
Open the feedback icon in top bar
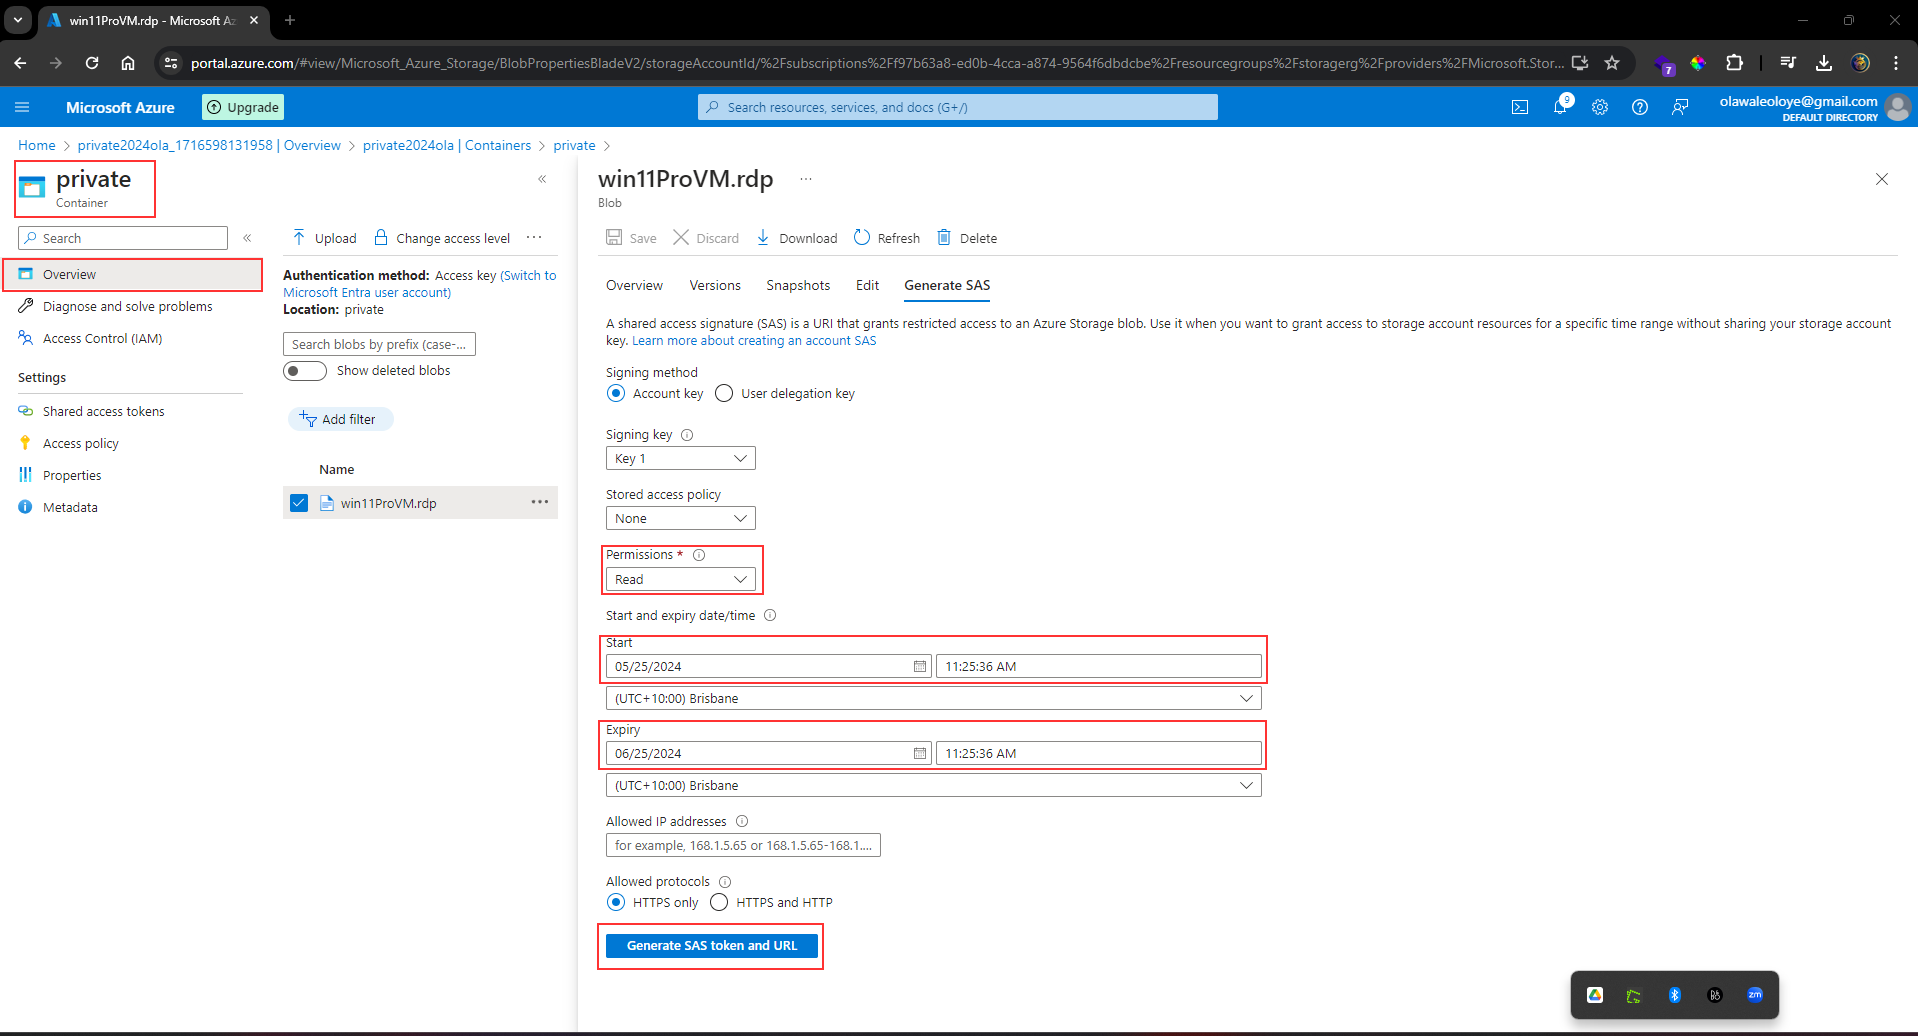click(1680, 107)
